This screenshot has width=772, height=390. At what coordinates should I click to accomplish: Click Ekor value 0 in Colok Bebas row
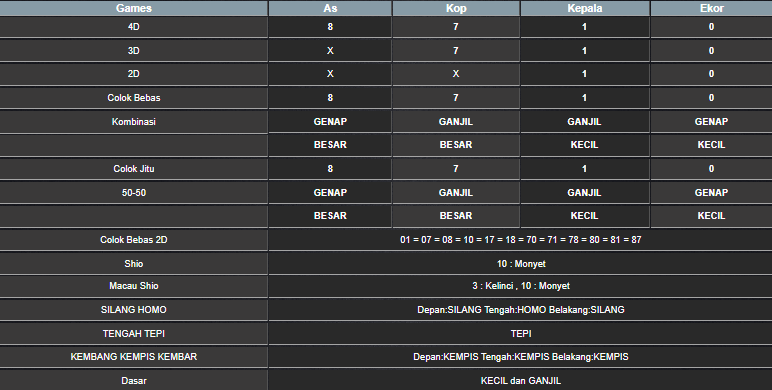[x=711, y=98]
